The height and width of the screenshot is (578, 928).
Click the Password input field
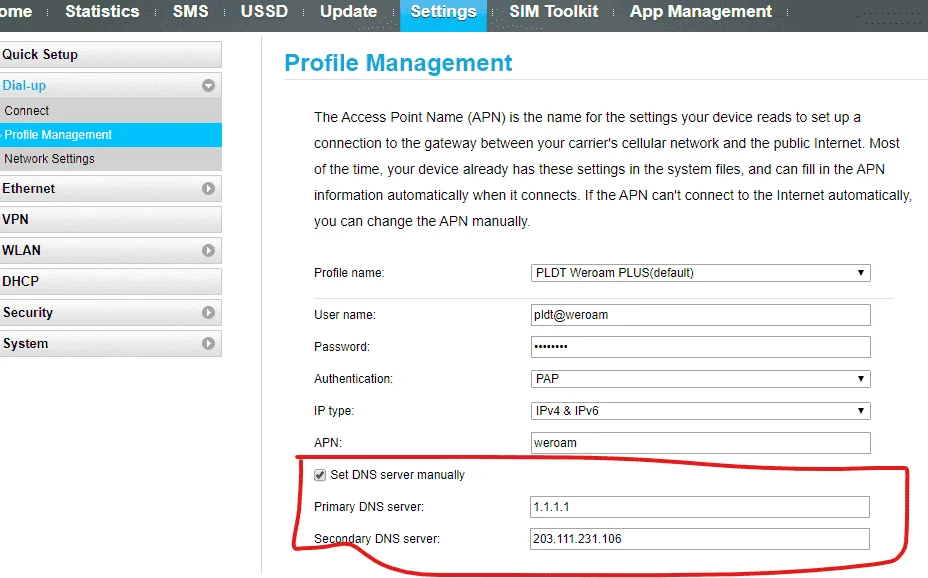click(x=701, y=347)
